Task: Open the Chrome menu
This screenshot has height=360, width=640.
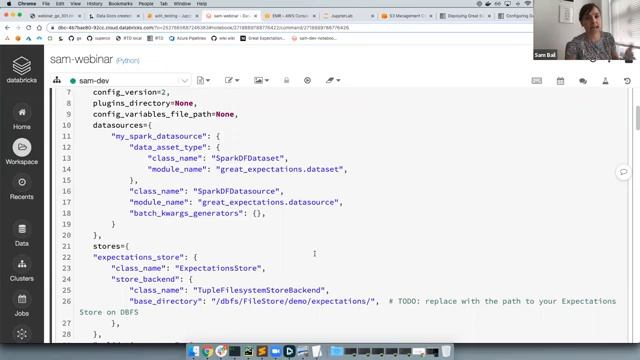Action: 27,4
